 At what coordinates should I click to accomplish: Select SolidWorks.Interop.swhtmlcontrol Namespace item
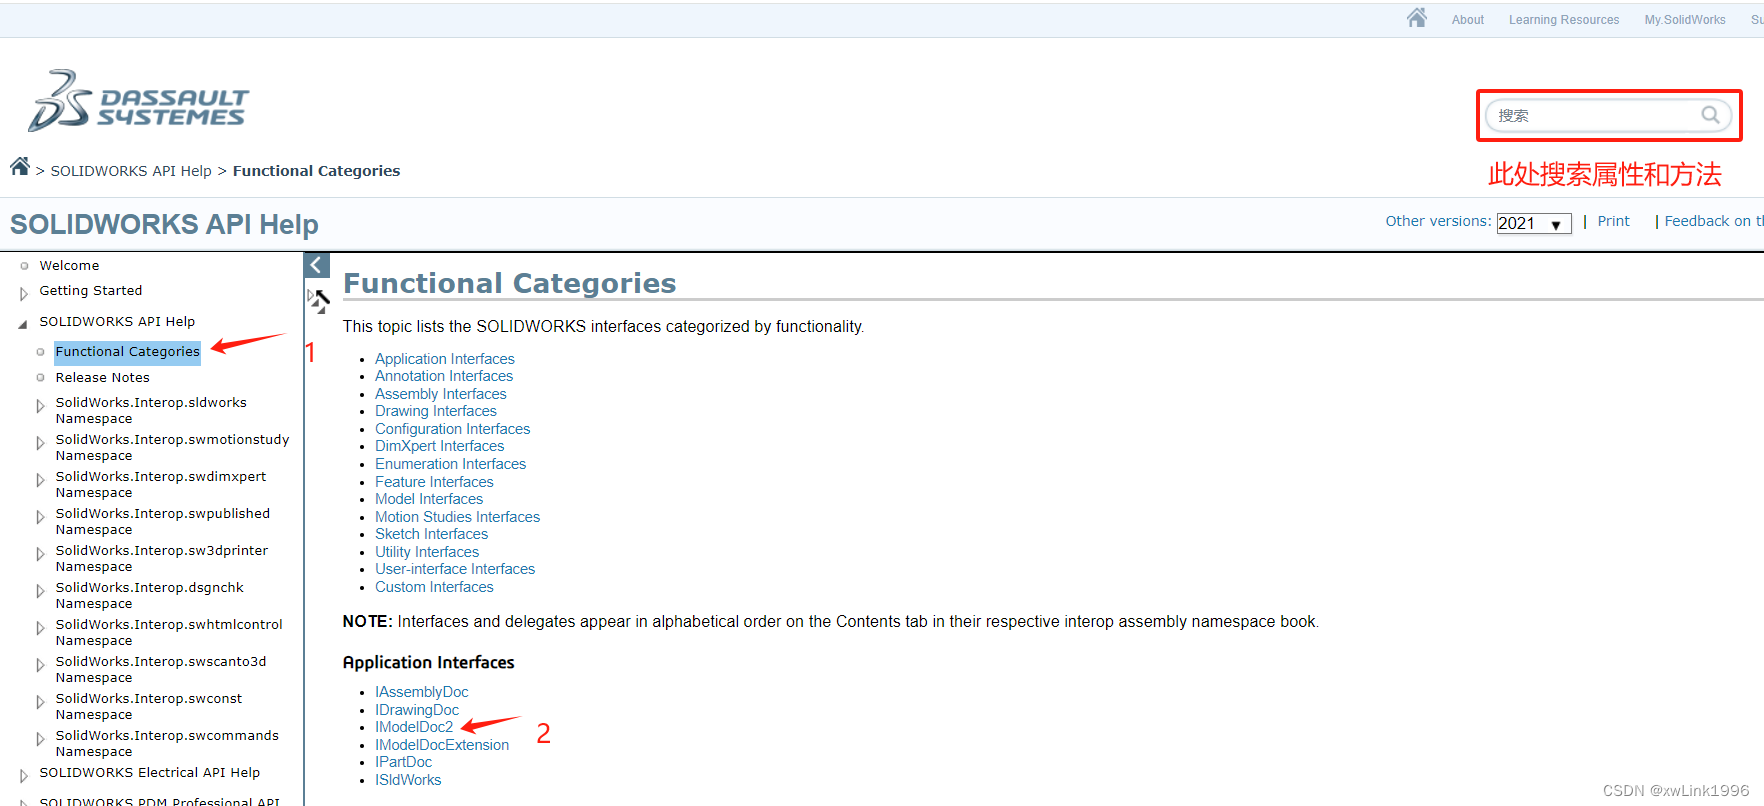tap(169, 632)
